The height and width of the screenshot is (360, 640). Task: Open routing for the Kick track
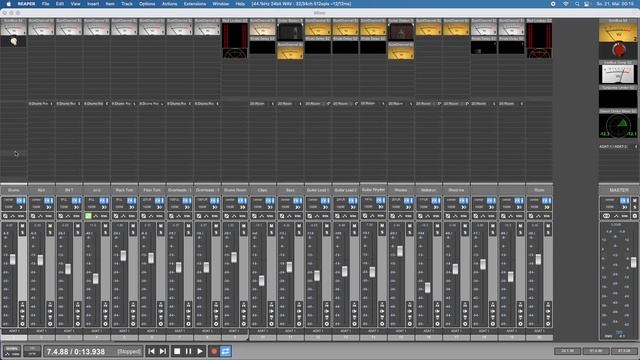tap(49, 207)
